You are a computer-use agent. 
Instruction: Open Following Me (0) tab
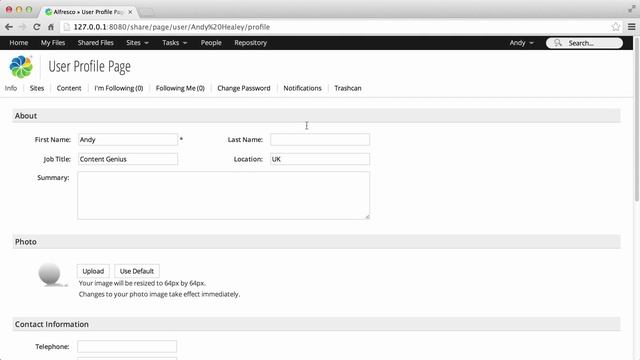click(x=180, y=88)
